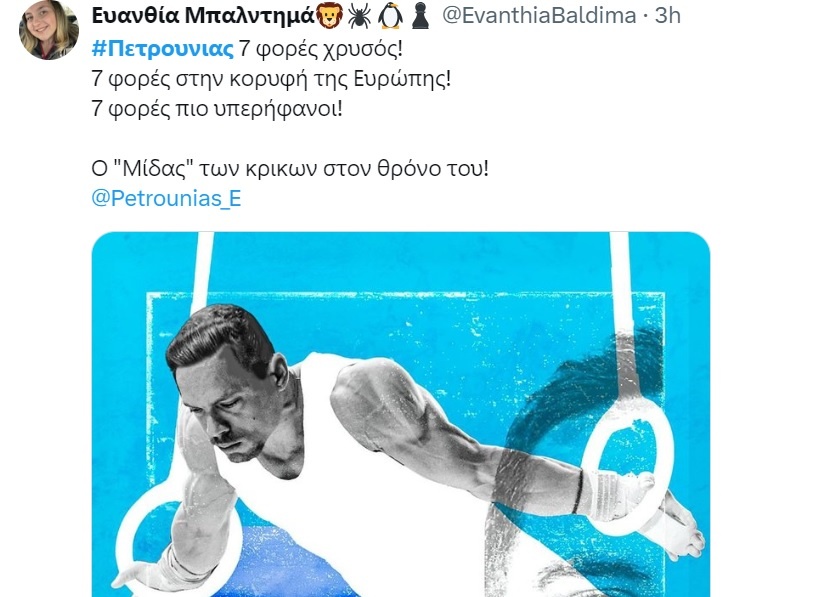This screenshot has width=823, height=597.
Task: Click the lion emoji in display name
Action: pos(329,16)
